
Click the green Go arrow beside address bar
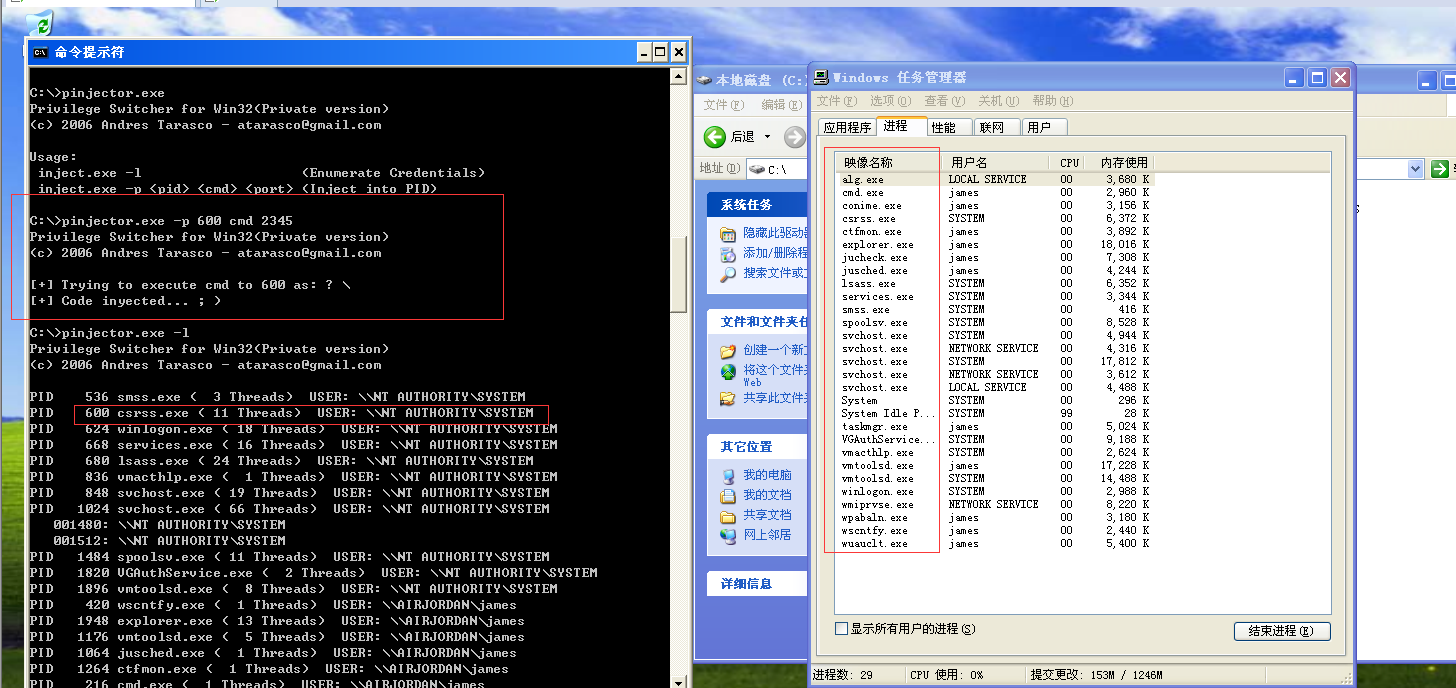tap(1440, 169)
